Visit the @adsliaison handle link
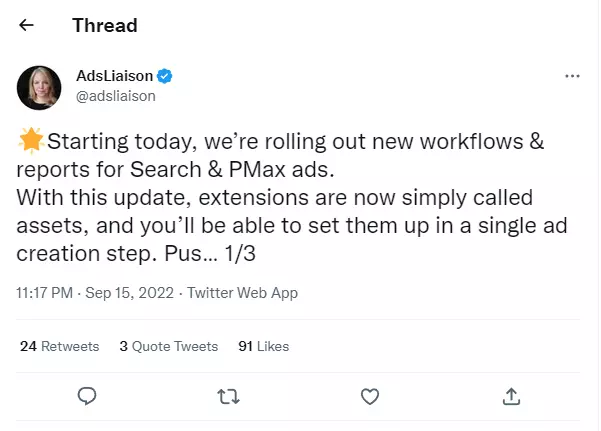This screenshot has height=431, width=601. point(115,96)
